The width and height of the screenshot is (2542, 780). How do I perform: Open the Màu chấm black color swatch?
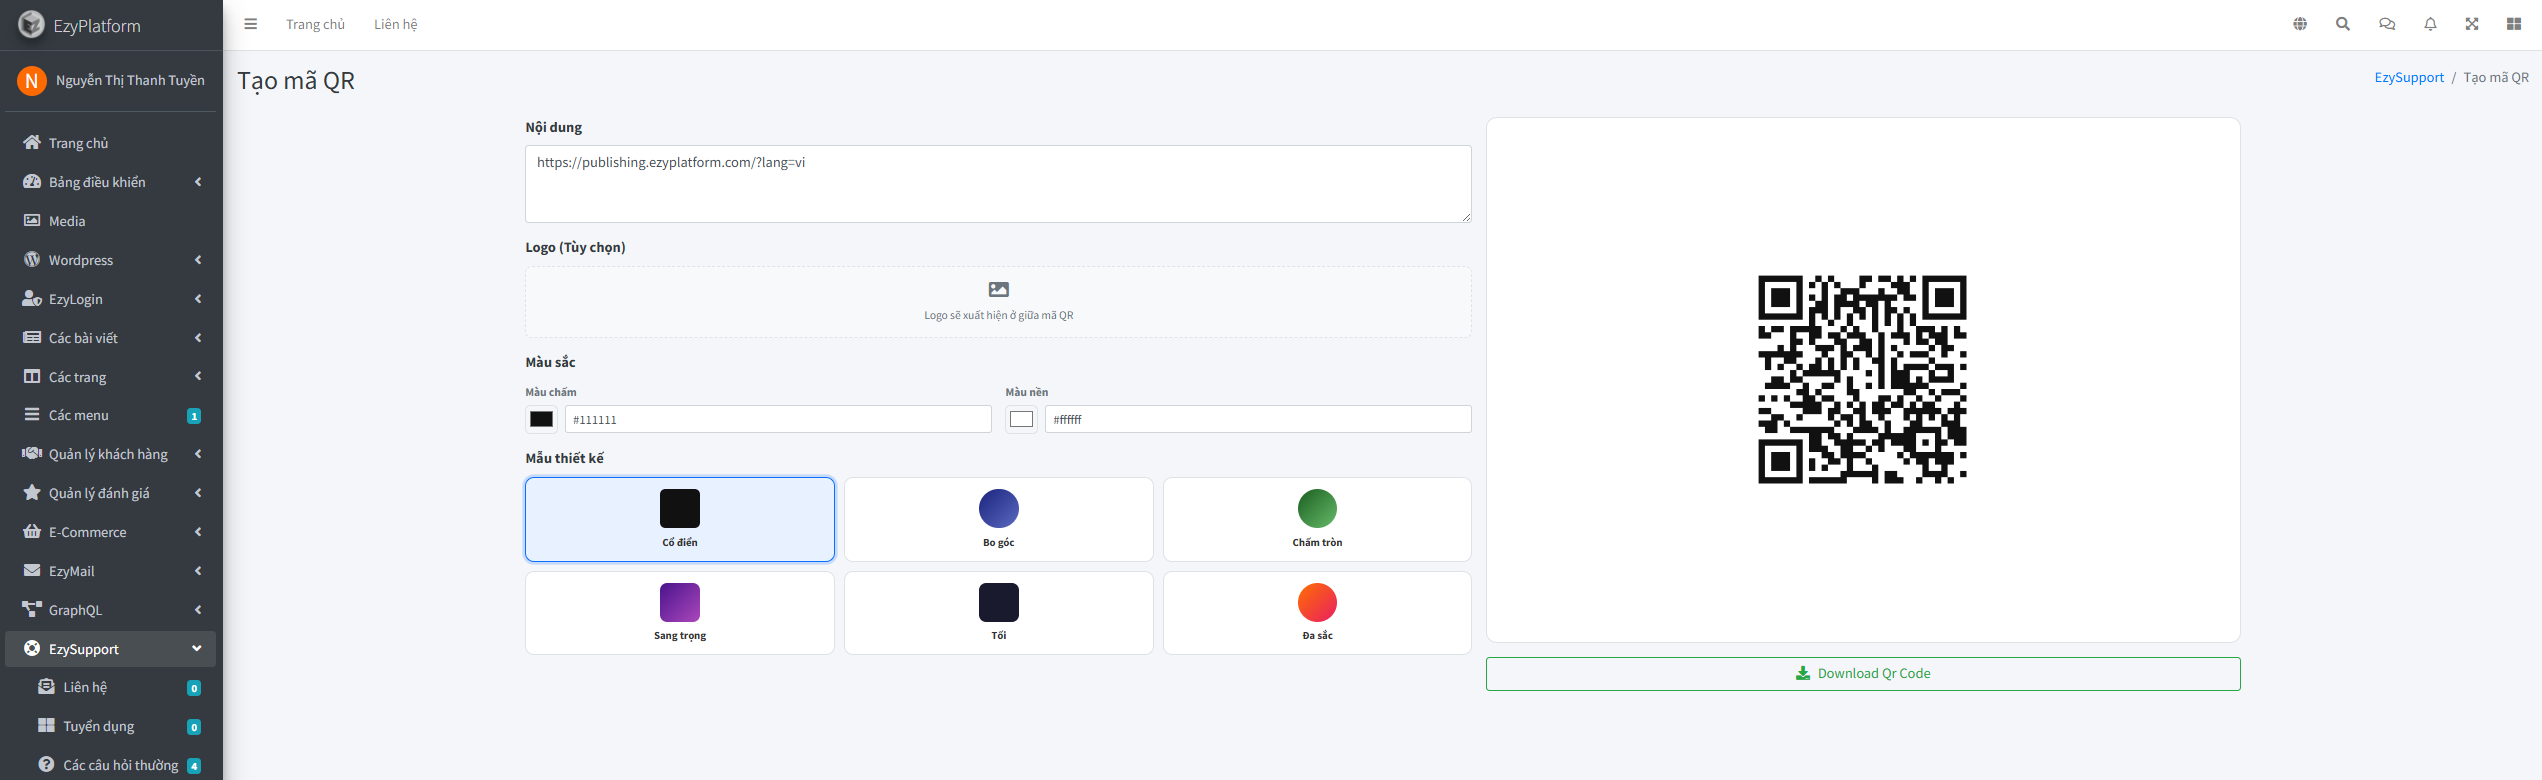(x=541, y=419)
